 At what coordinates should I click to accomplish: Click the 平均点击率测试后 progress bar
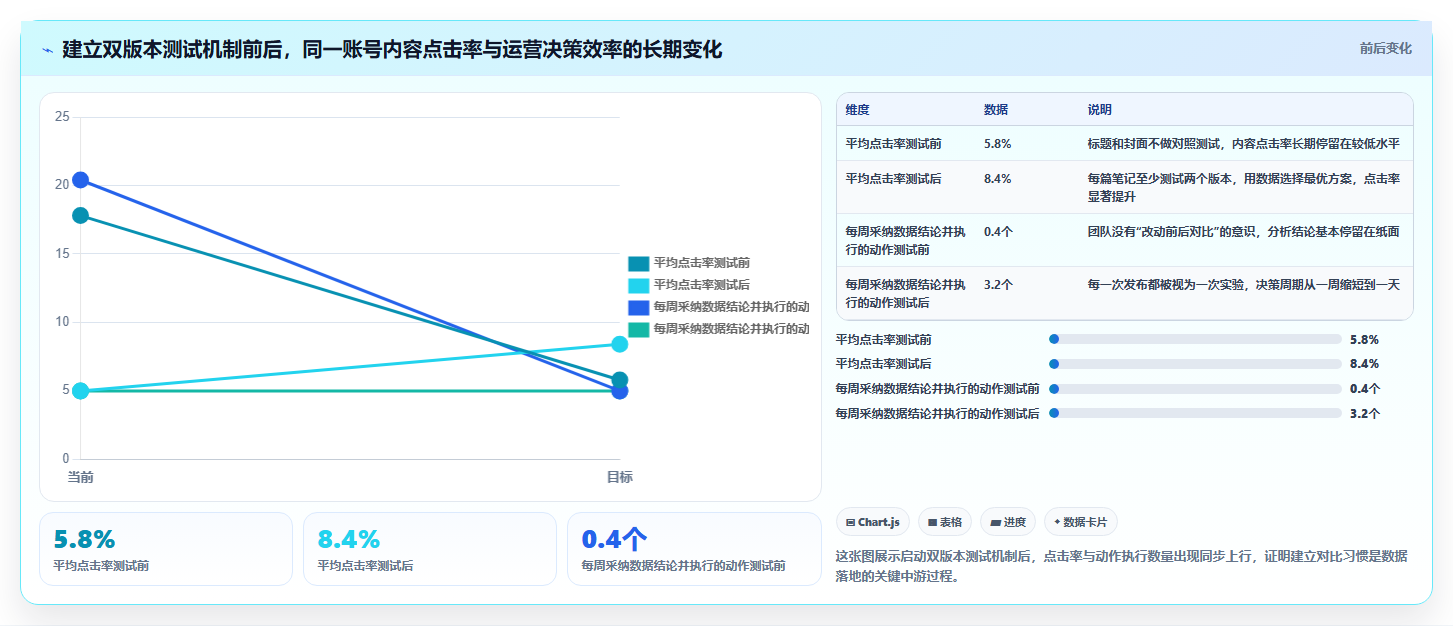click(x=1195, y=364)
